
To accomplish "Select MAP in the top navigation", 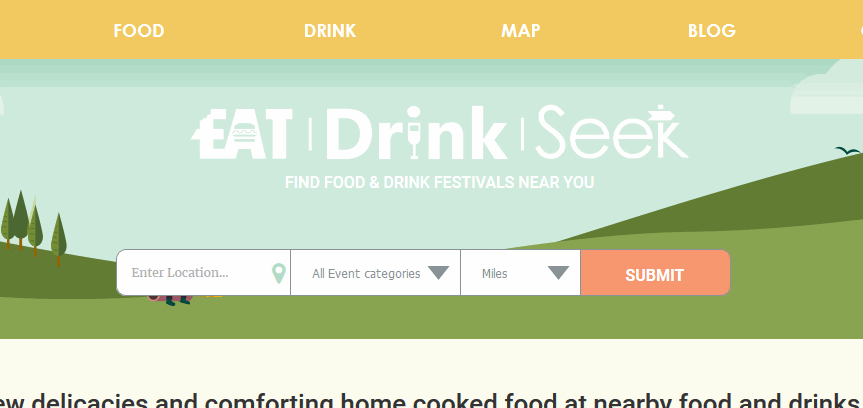I will [520, 30].
